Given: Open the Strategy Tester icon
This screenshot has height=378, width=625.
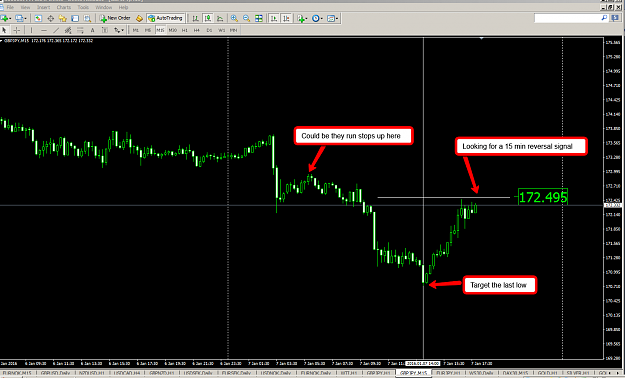Looking at the screenshot, I should 87,18.
